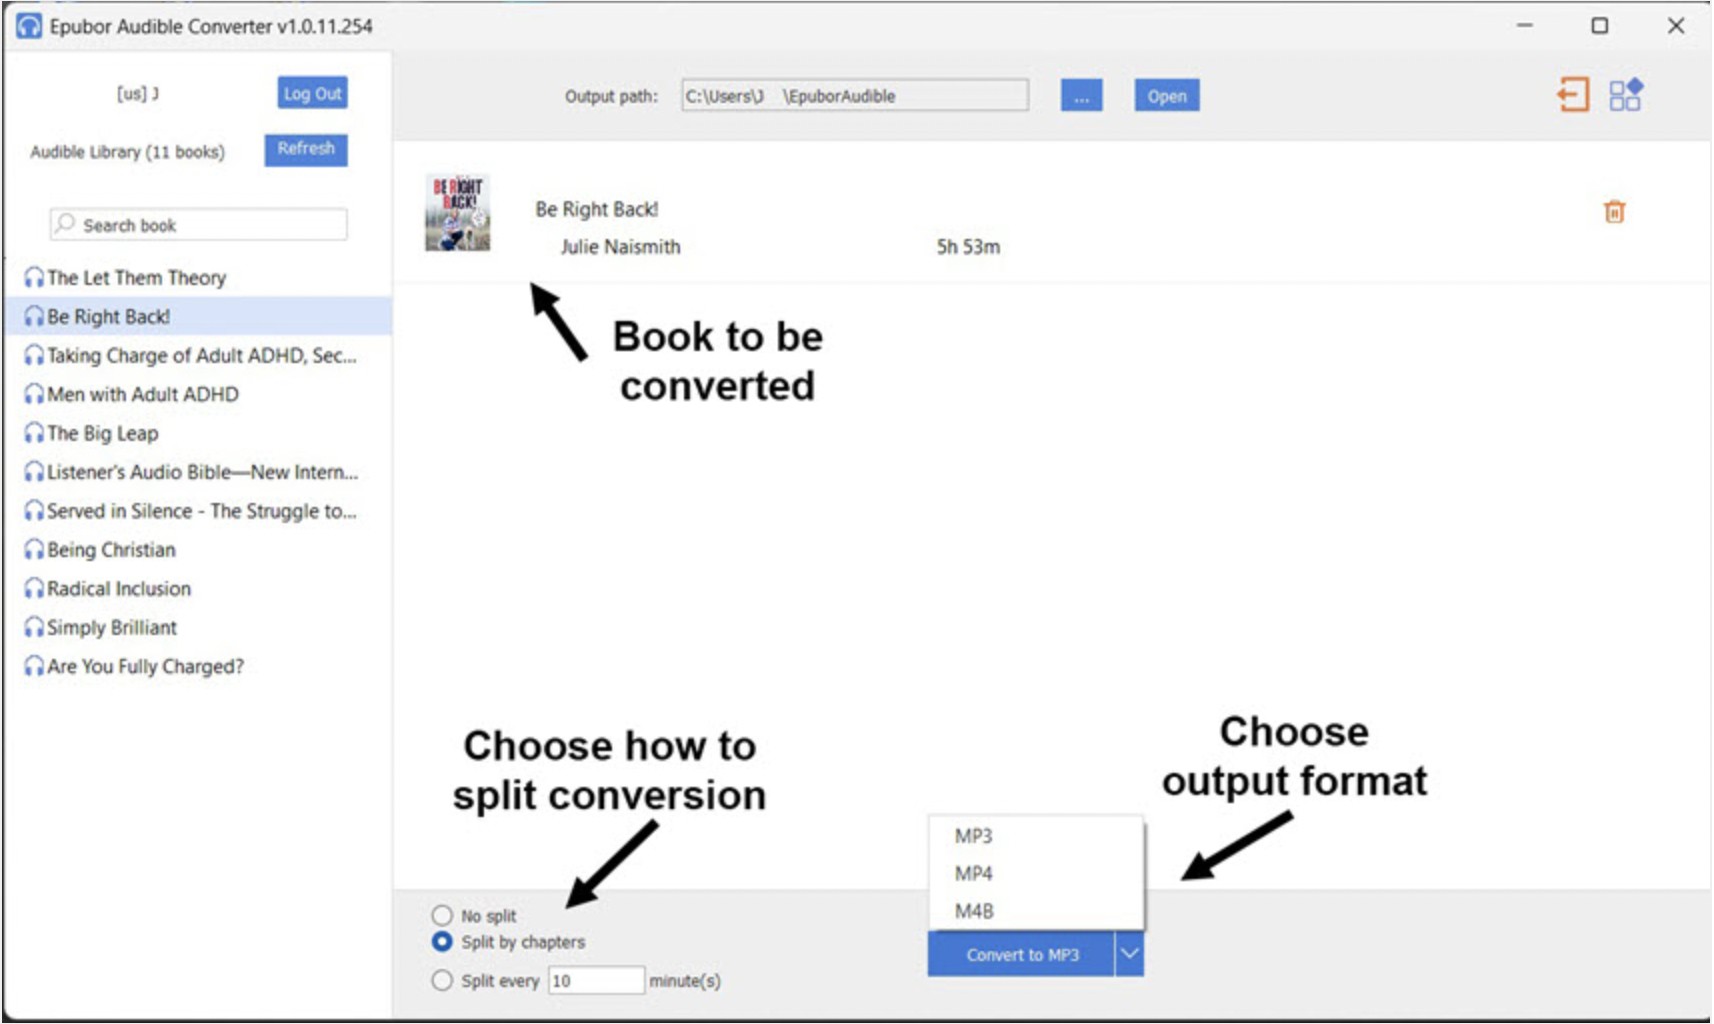Image resolution: width=1714 pixels, height=1024 pixels.
Task: Click the magnifier icon in Search book
Action: tap(65, 224)
